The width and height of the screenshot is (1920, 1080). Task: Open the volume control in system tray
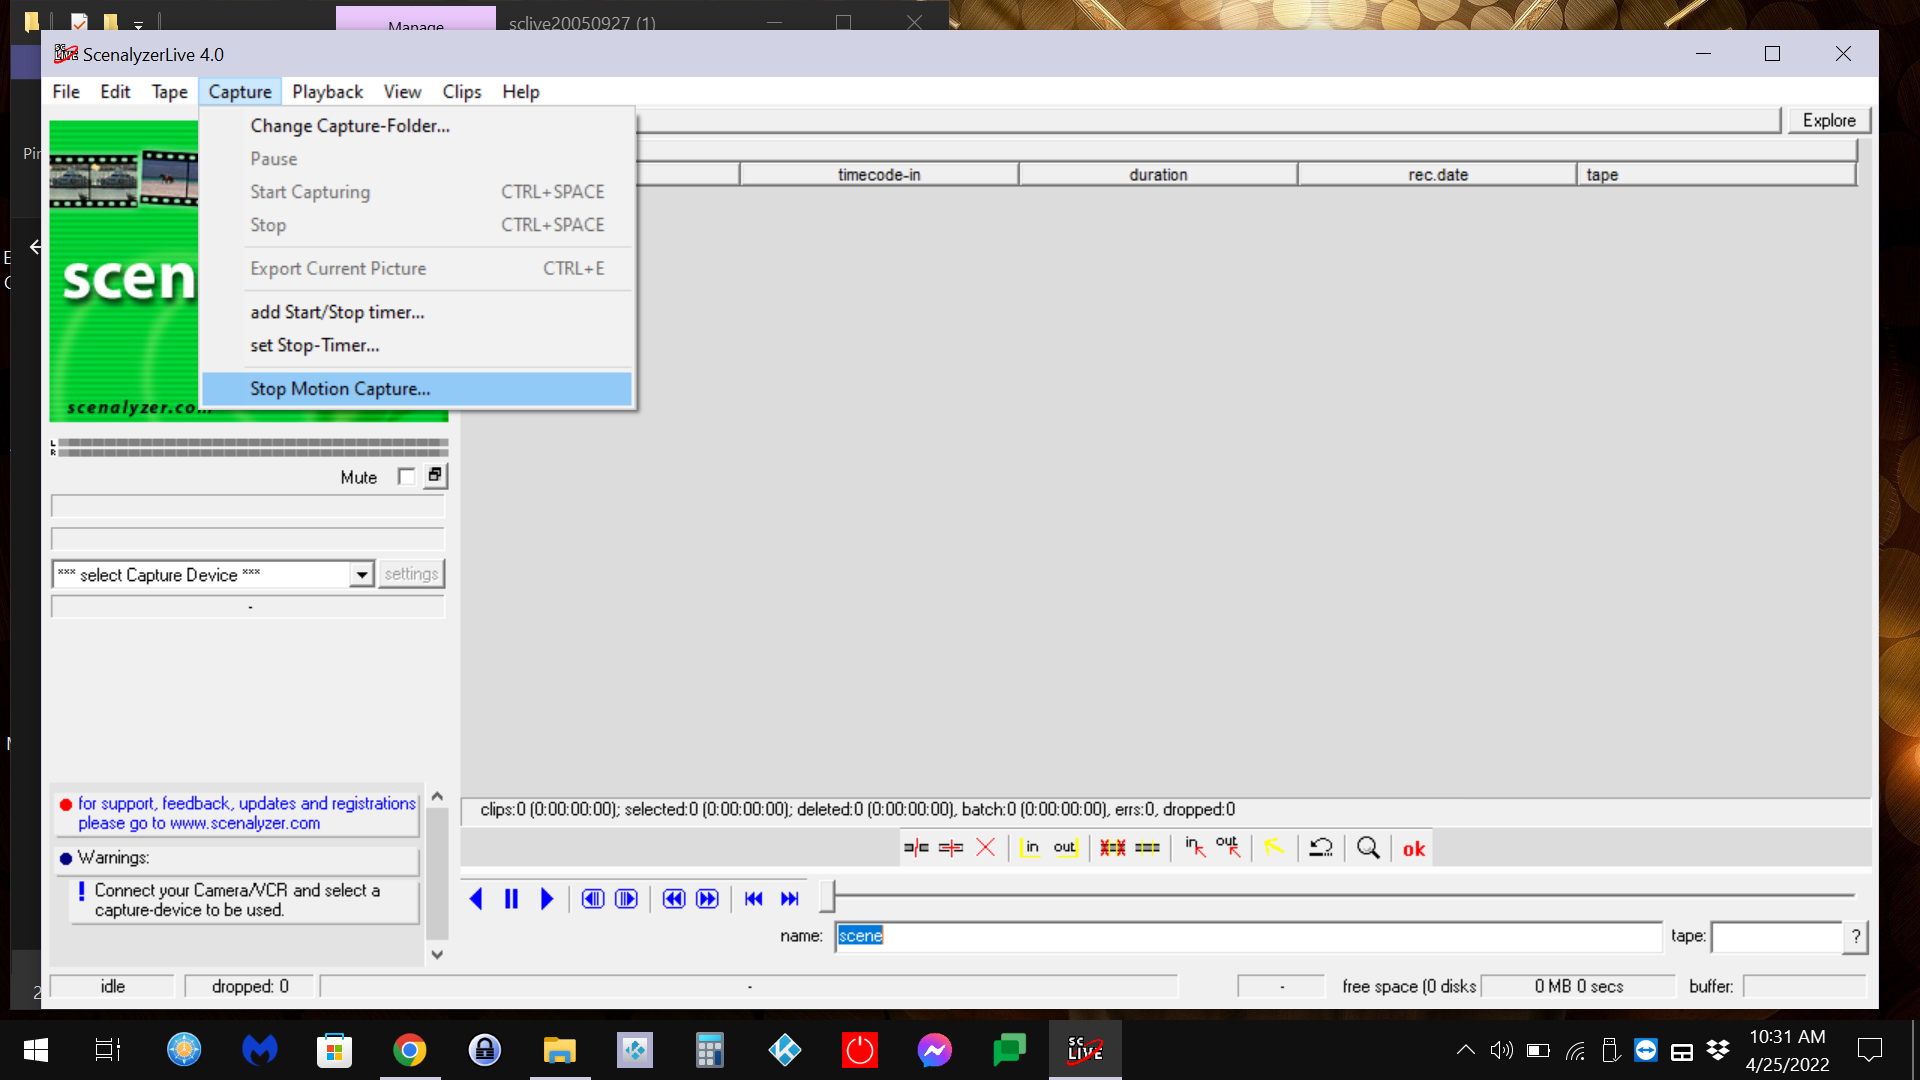pyautogui.click(x=1501, y=1050)
